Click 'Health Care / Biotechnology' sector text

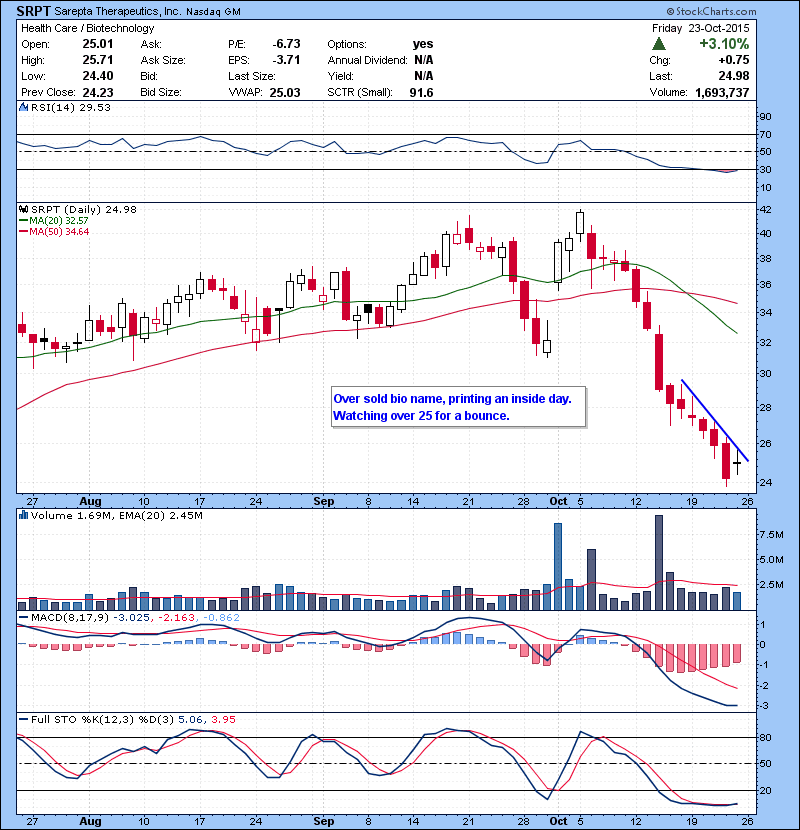pos(87,29)
